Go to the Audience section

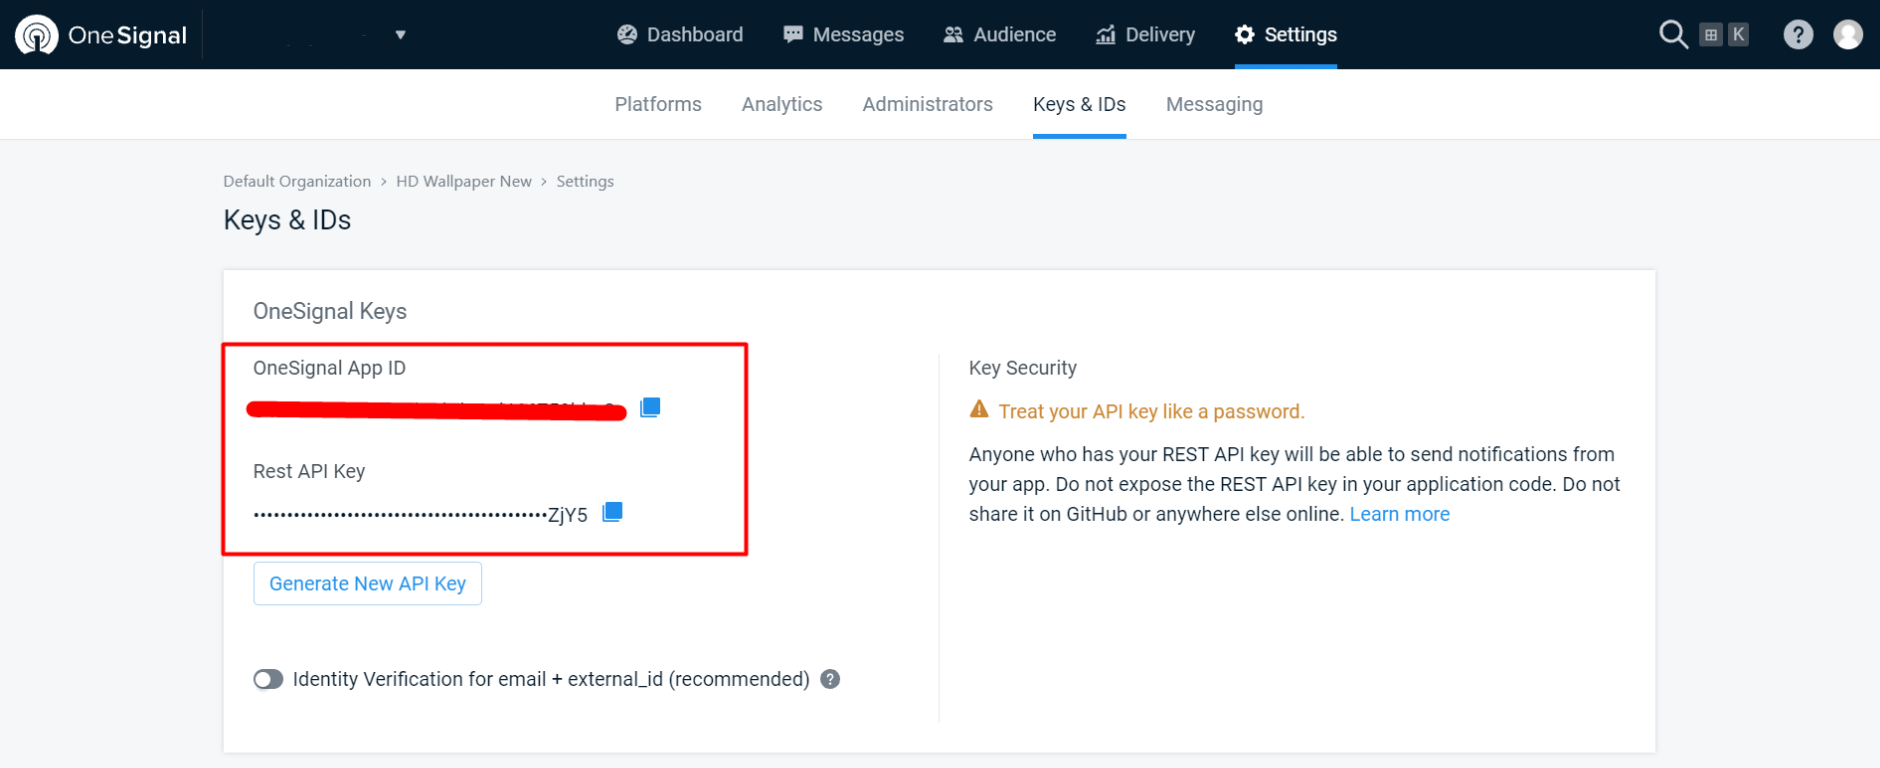pos(999,35)
